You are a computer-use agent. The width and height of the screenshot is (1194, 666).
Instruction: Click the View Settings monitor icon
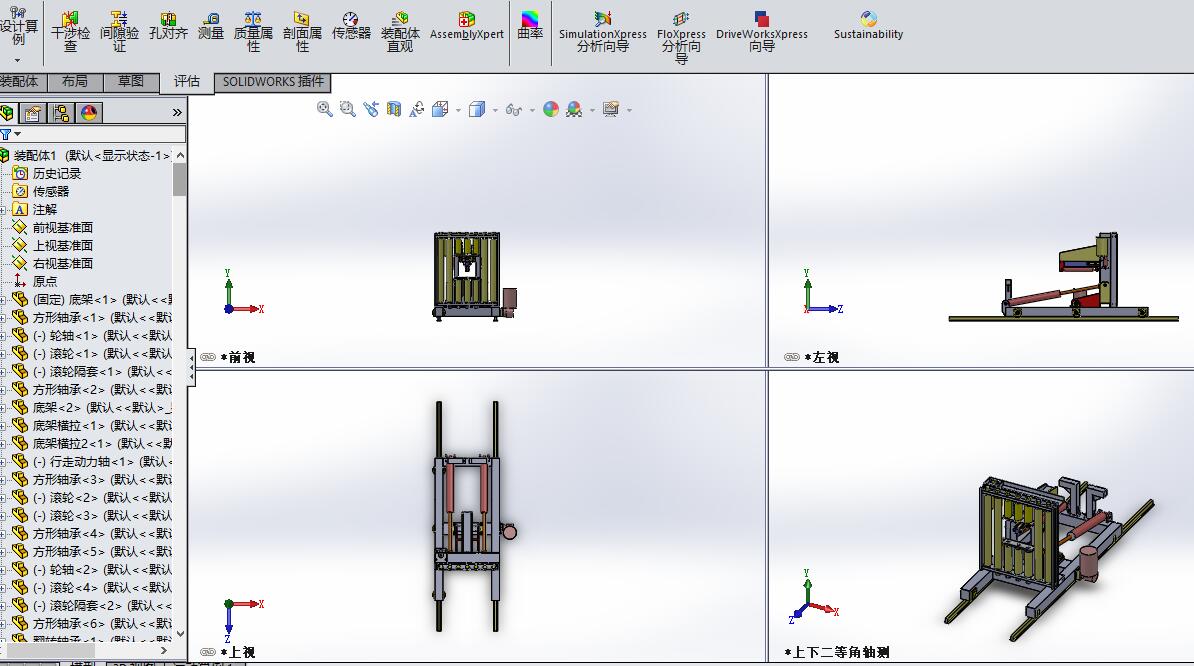[x=611, y=109]
